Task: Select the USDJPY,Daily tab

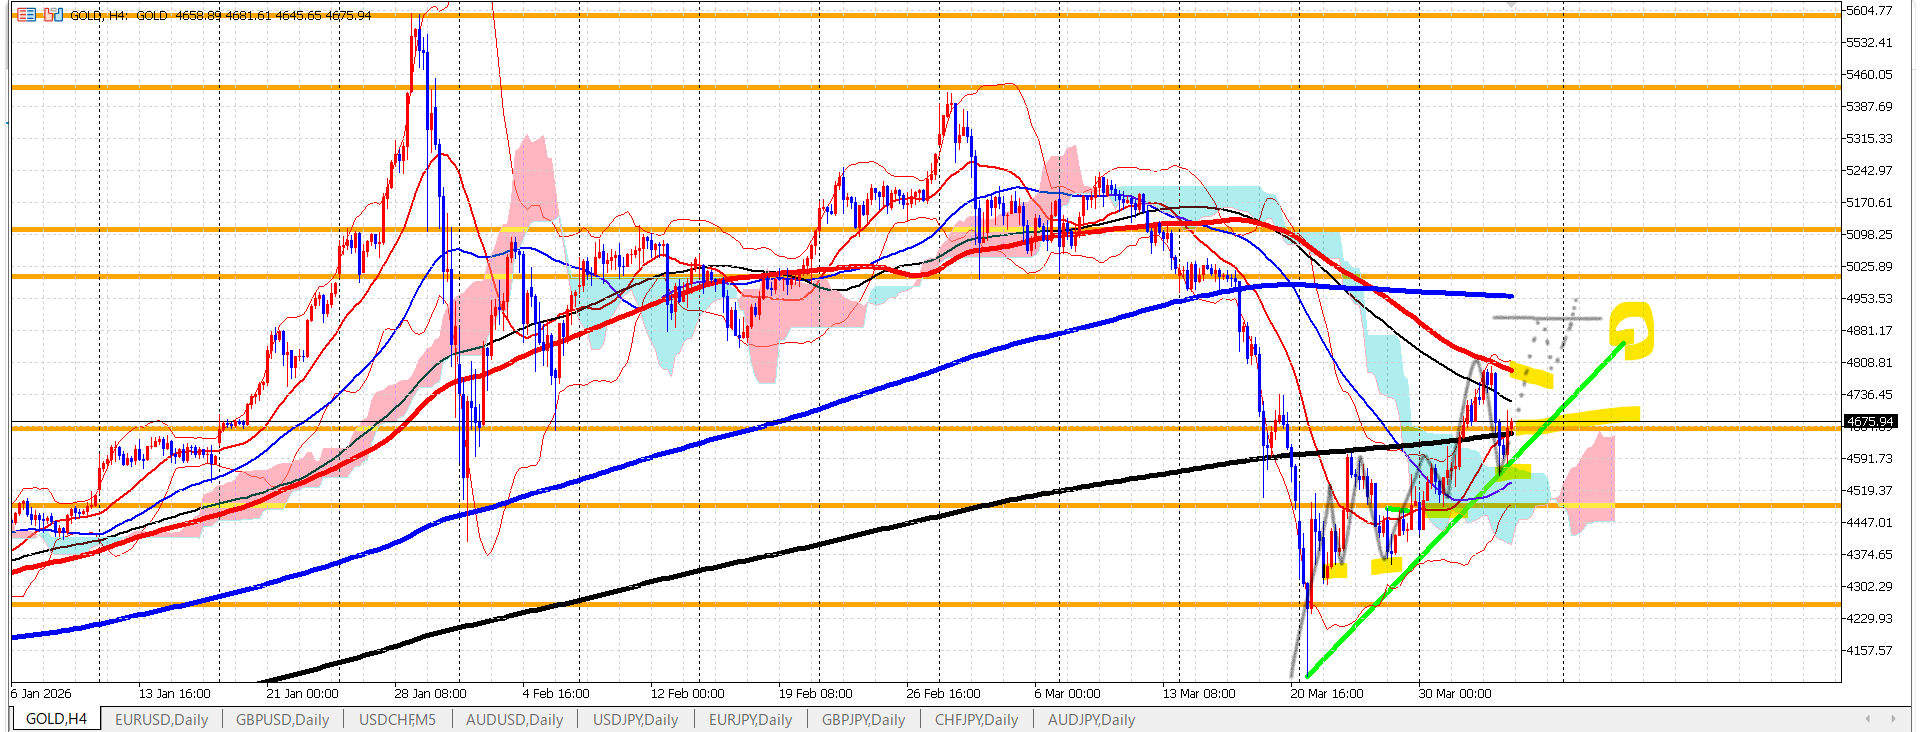Action: (x=635, y=719)
